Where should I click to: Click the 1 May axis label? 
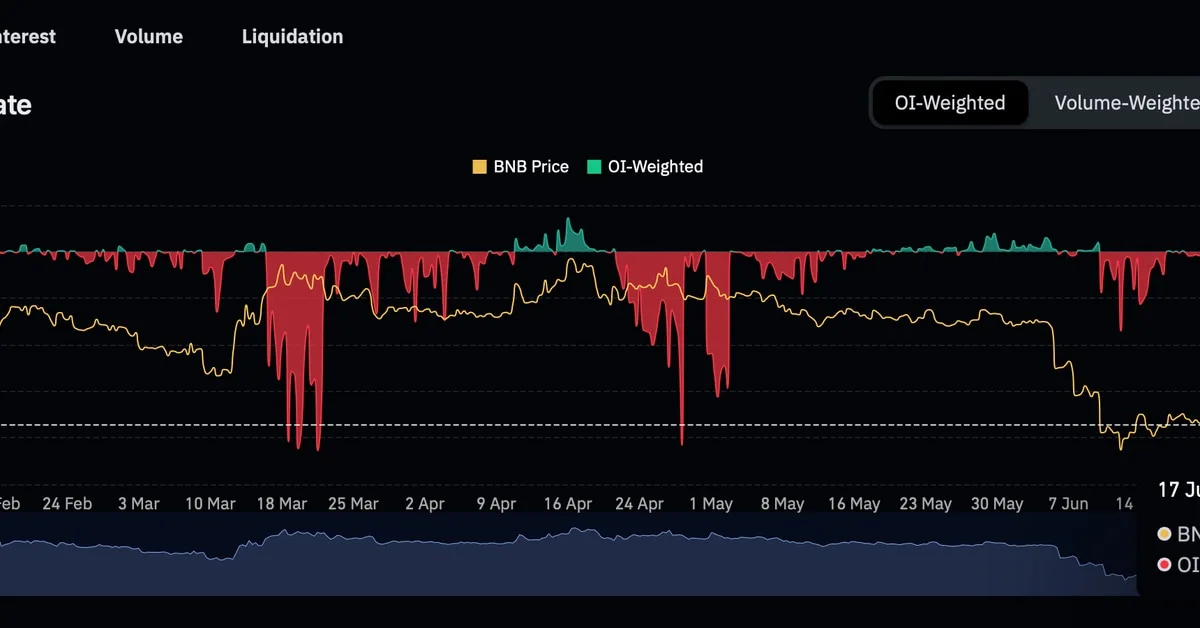click(x=711, y=503)
